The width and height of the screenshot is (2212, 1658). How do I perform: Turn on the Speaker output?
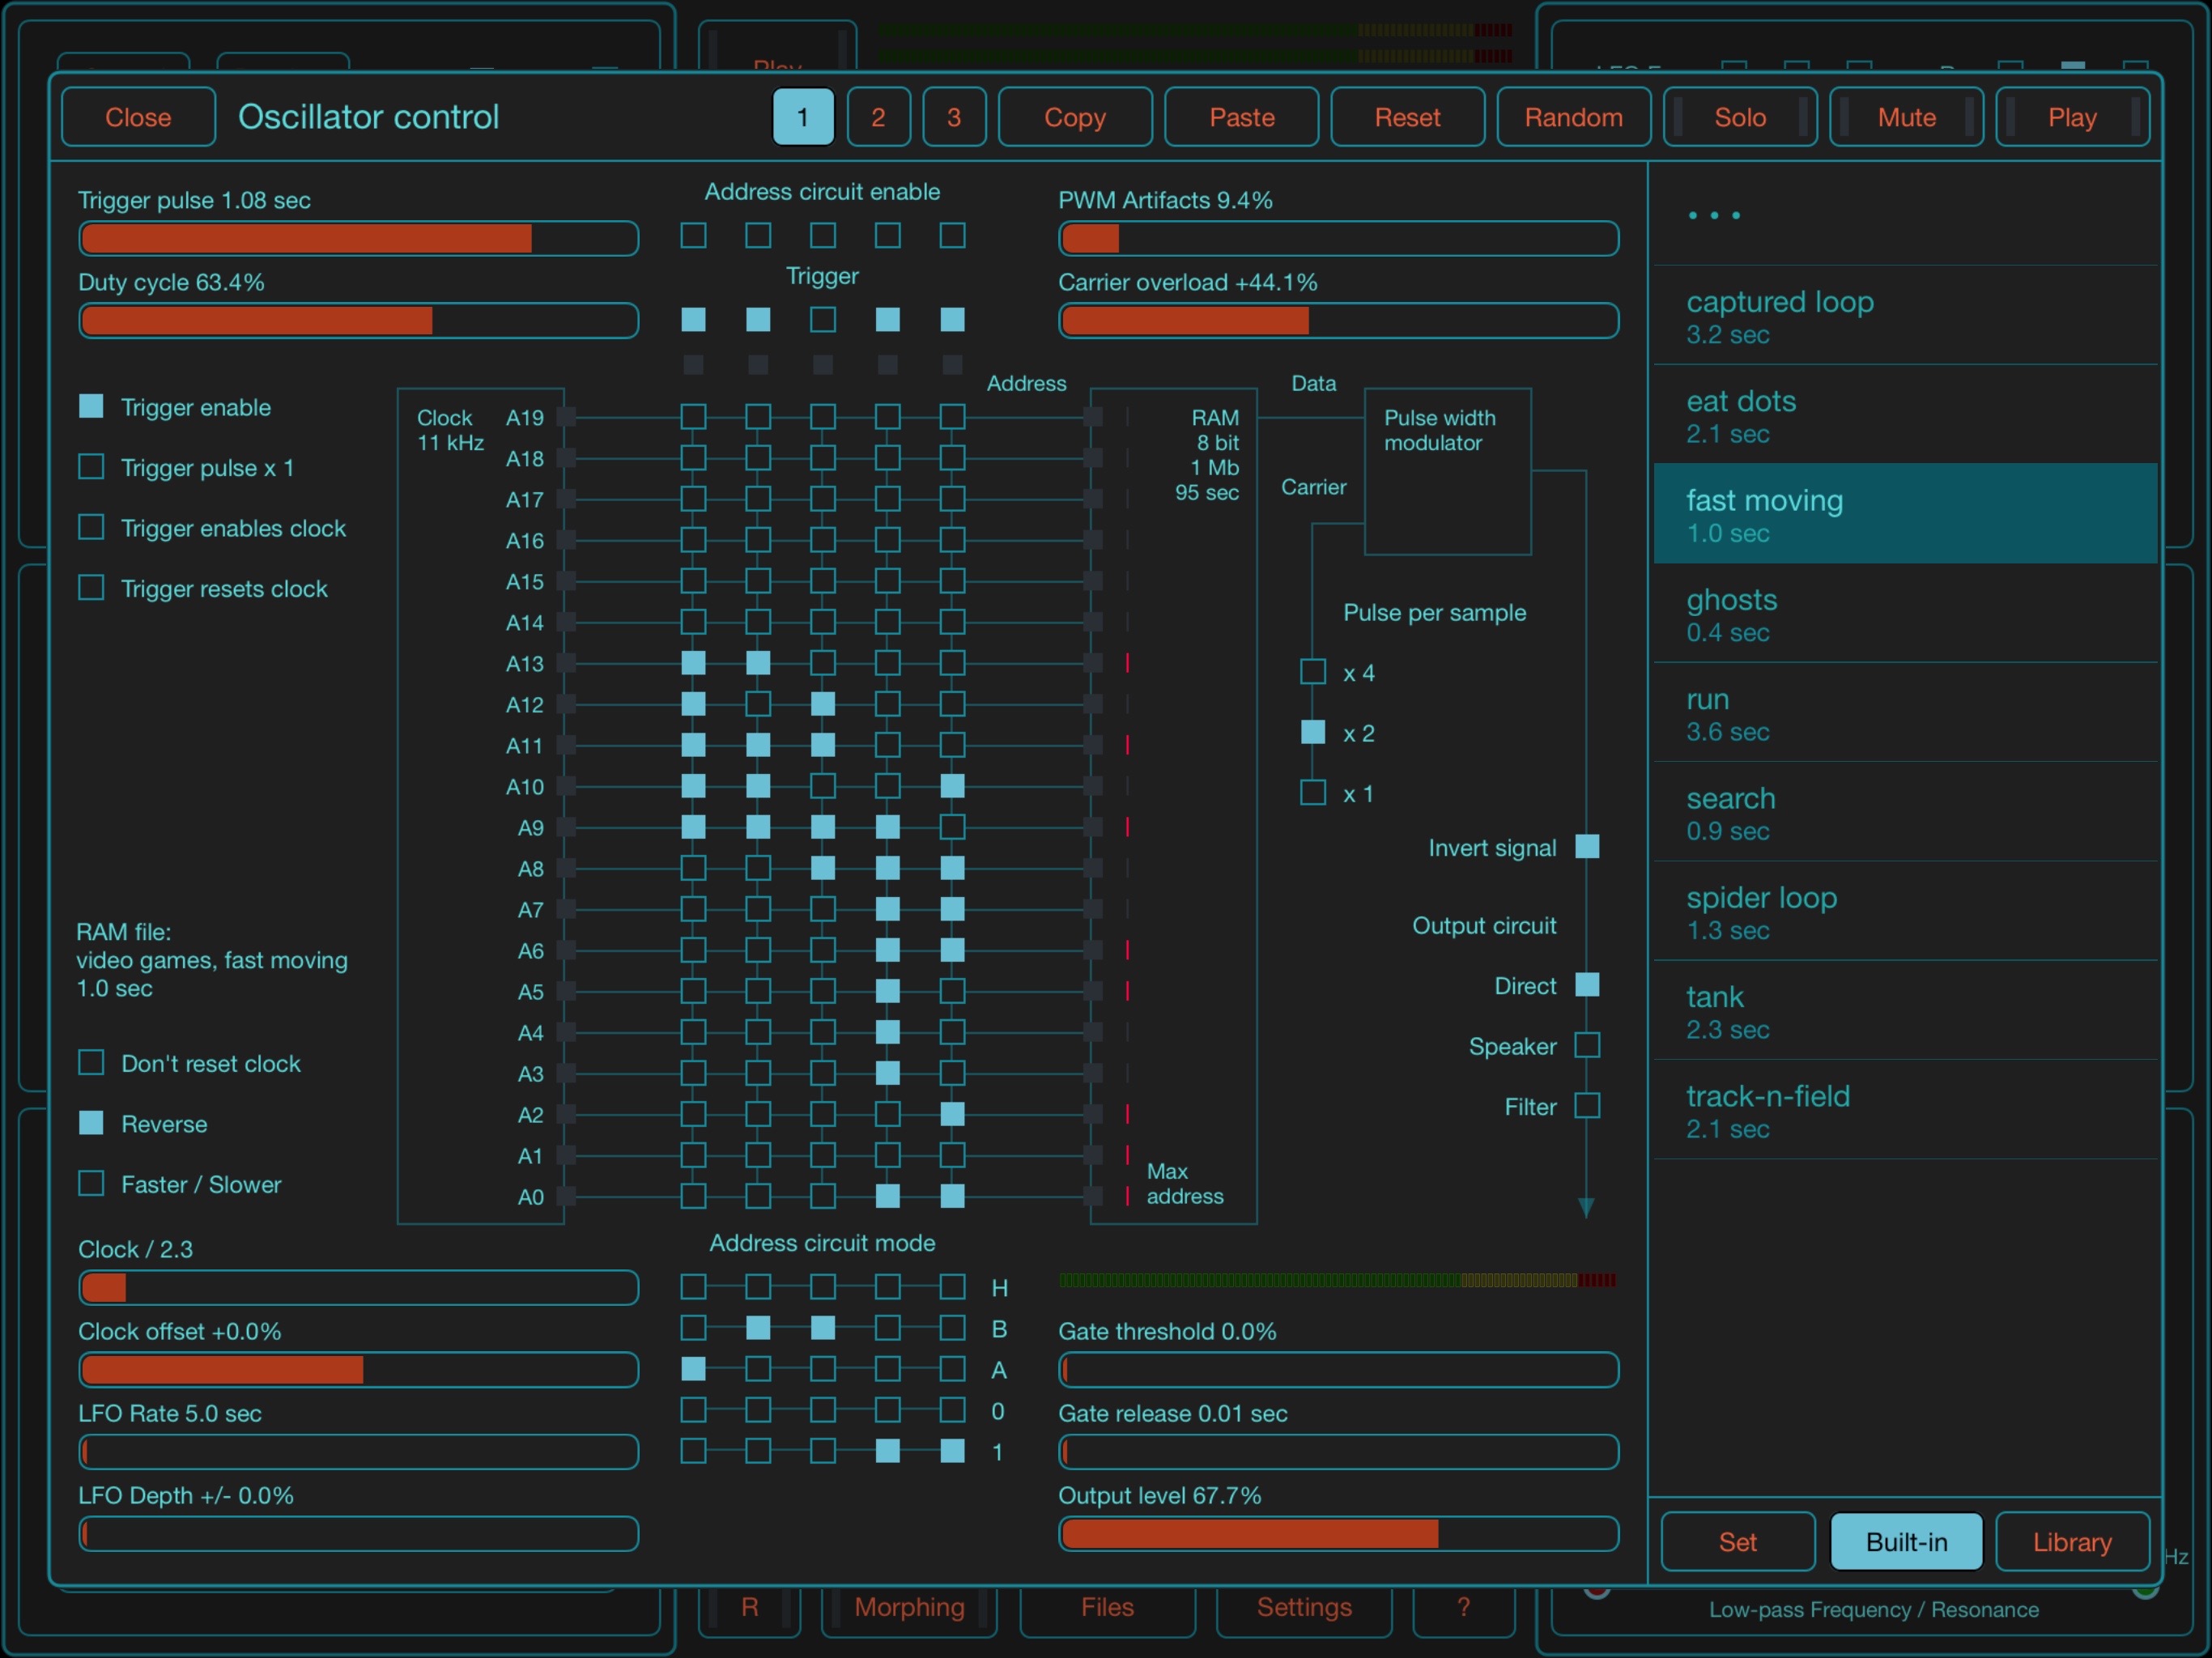[x=1587, y=1046]
